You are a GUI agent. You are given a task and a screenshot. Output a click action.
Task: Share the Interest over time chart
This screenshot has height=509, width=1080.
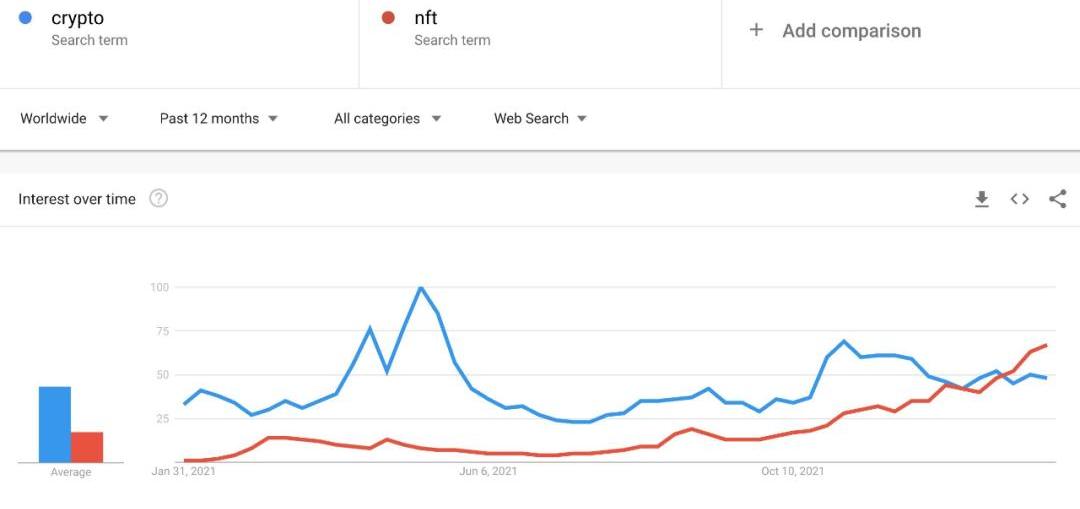pos(1057,199)
